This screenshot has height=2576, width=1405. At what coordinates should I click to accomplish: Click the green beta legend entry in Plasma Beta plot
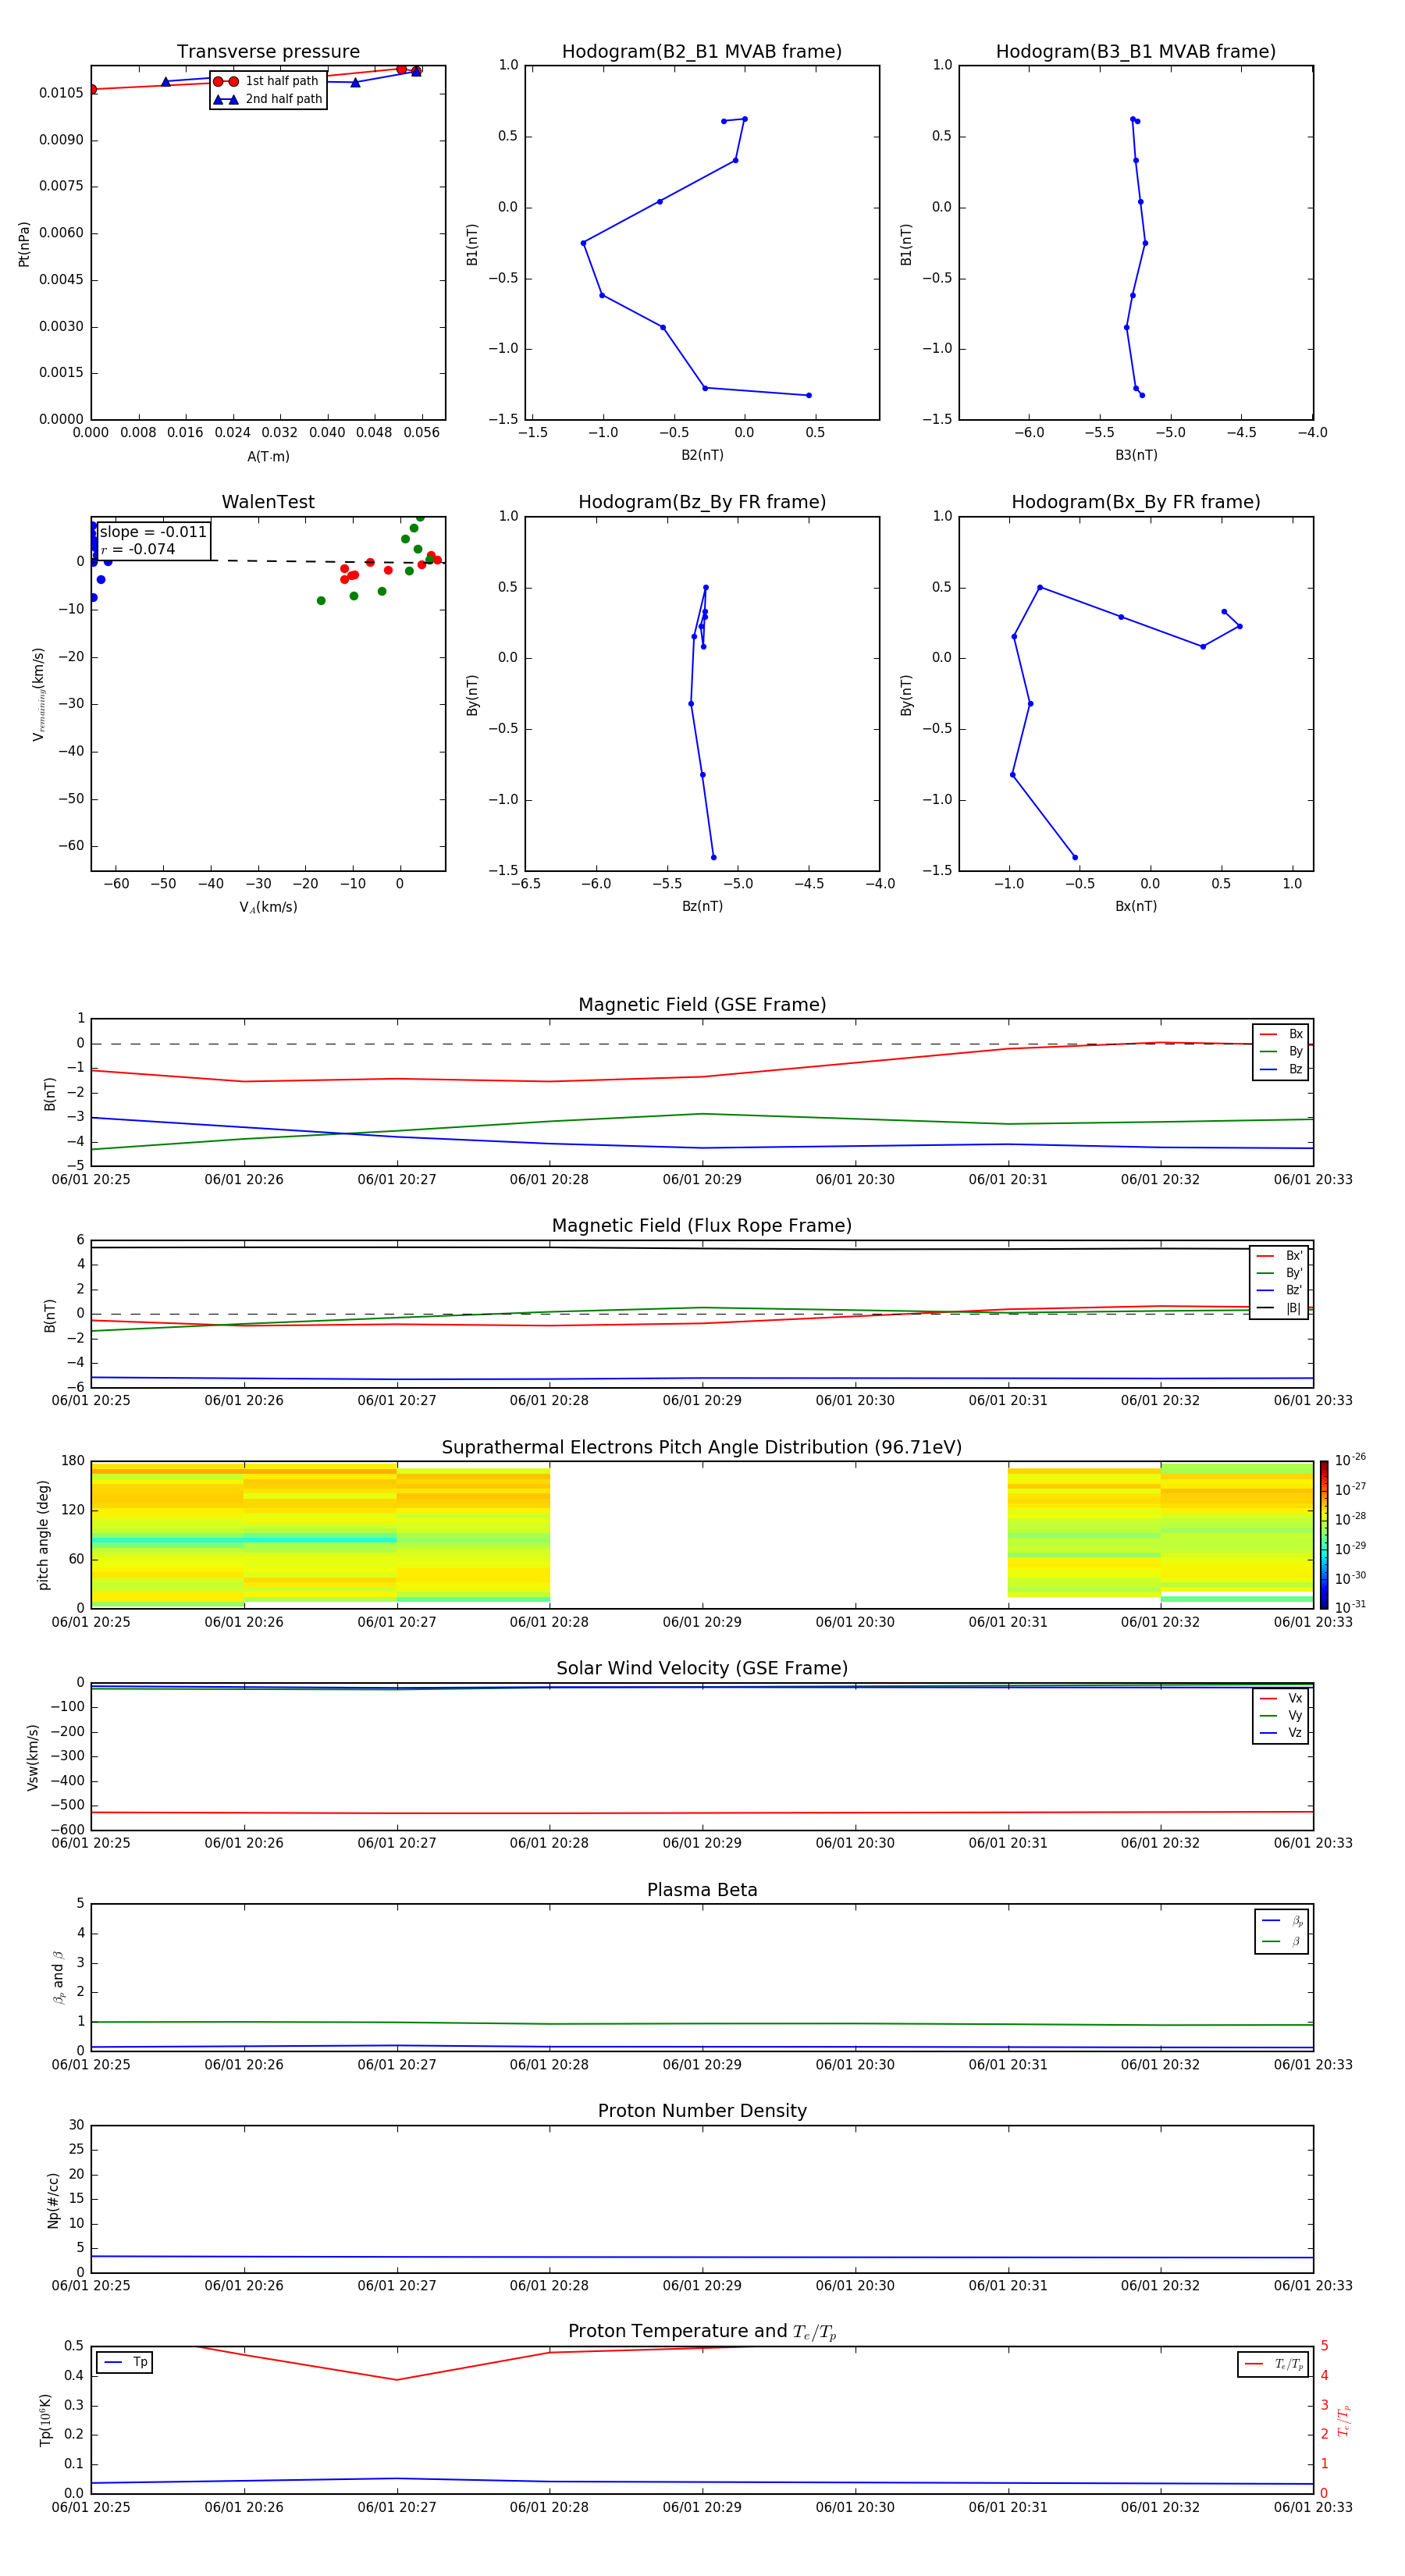pos(1282,1941)
